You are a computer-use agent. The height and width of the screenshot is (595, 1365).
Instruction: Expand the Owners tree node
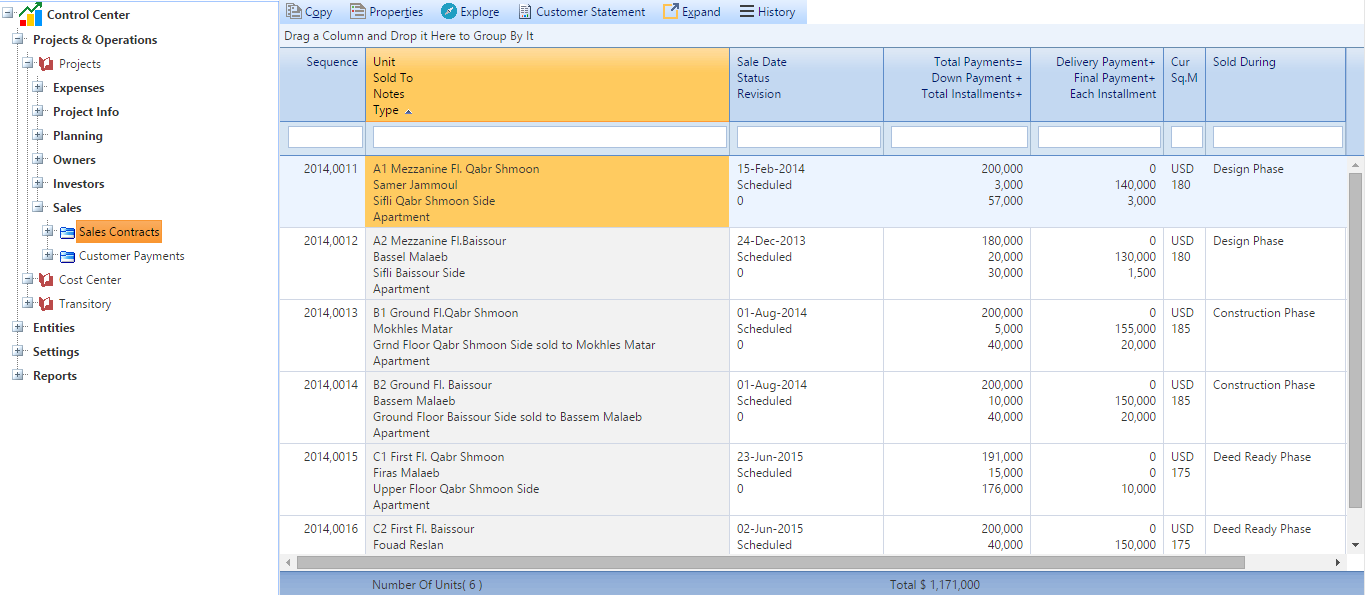pos(38,160)
